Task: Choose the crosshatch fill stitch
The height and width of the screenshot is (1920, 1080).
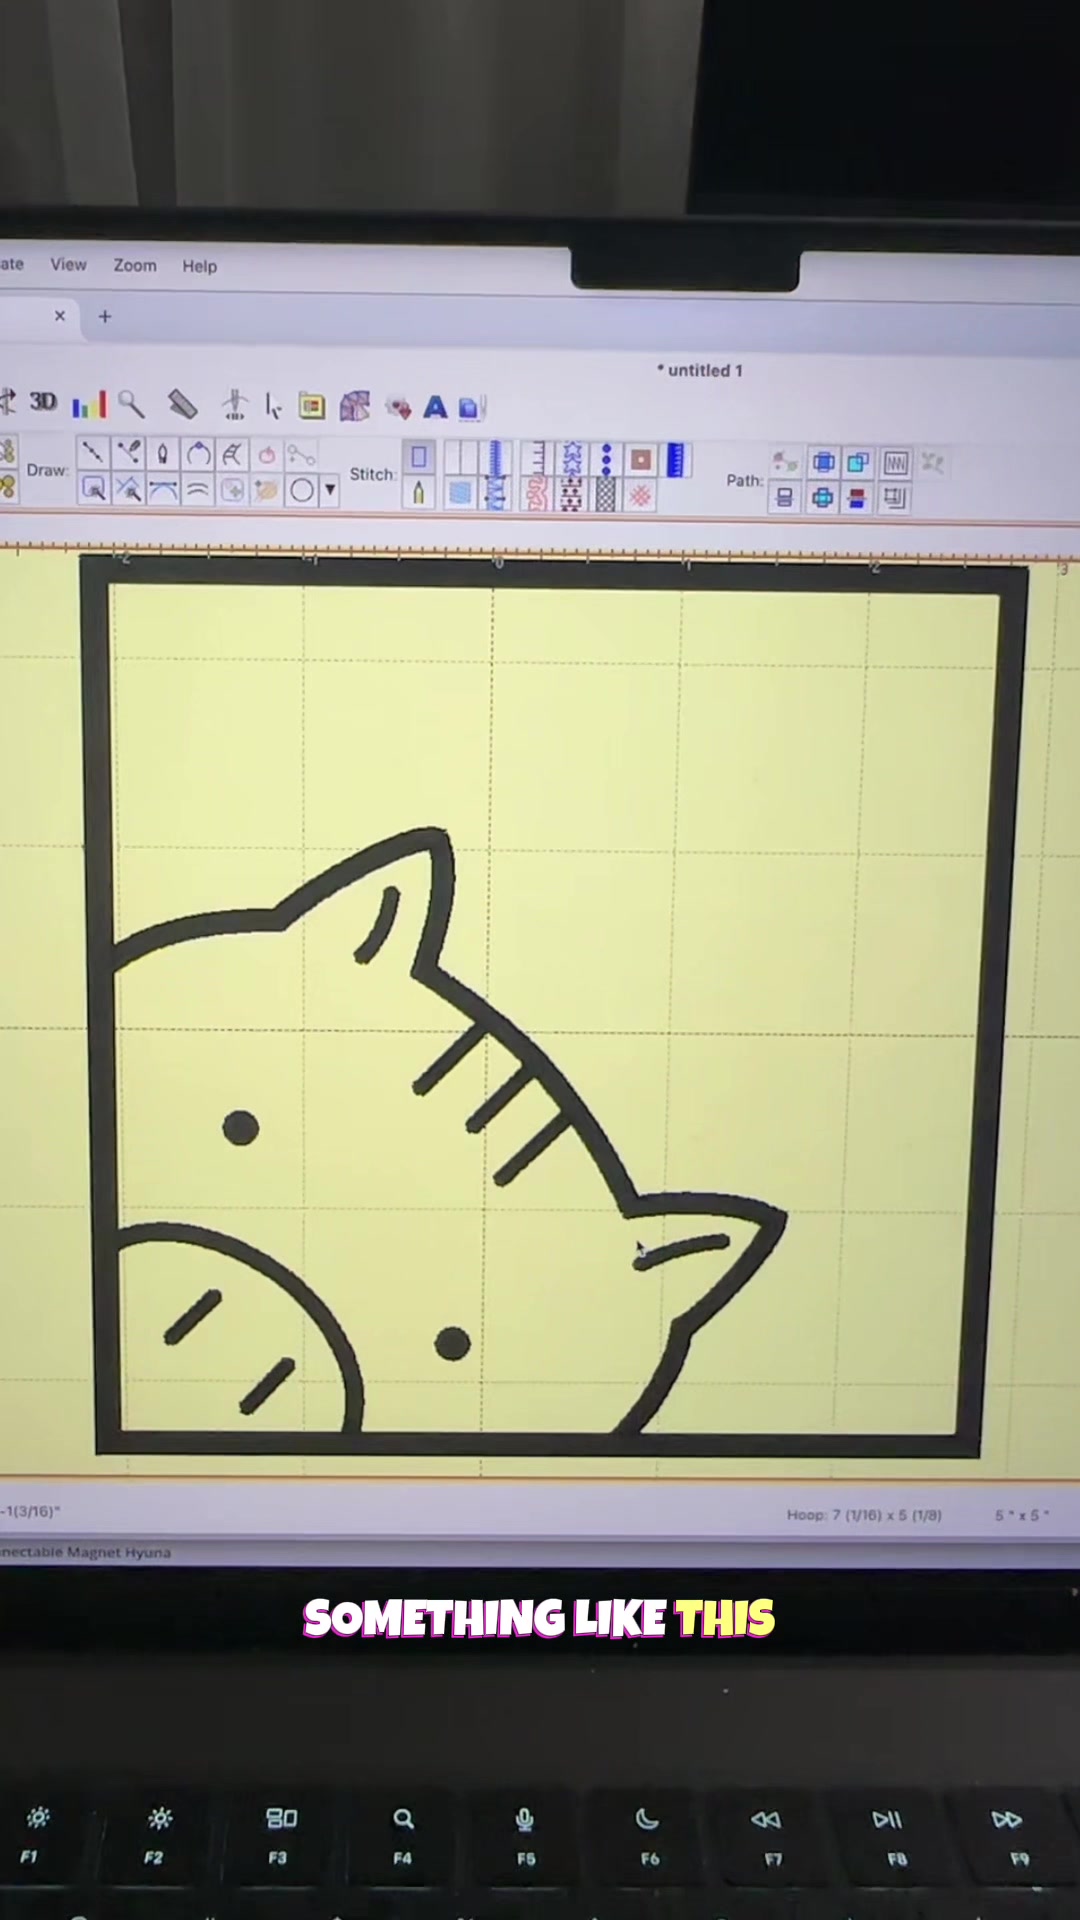Action: (606, 495)
